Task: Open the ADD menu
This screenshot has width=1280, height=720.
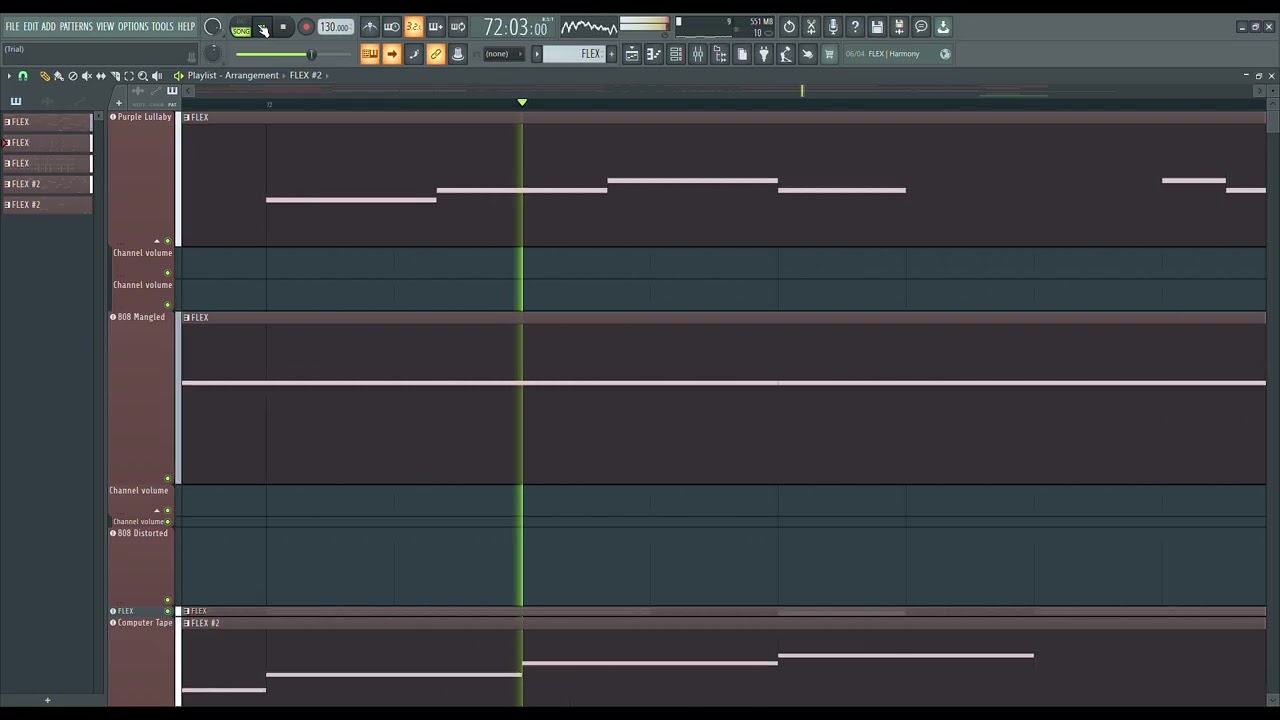Action: [x=48, y=27]
